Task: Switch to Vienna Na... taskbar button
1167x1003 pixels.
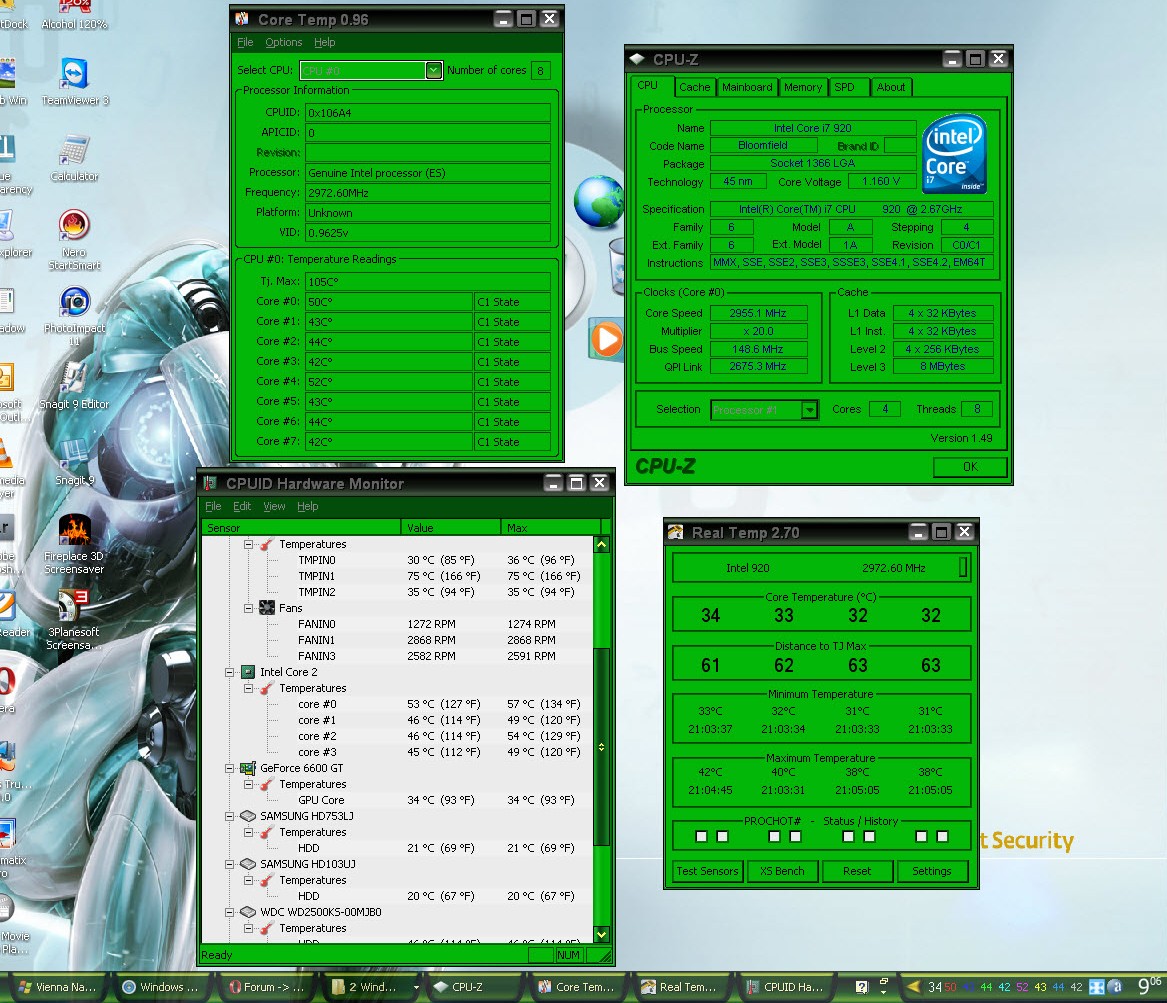Action: coord(58,987)
